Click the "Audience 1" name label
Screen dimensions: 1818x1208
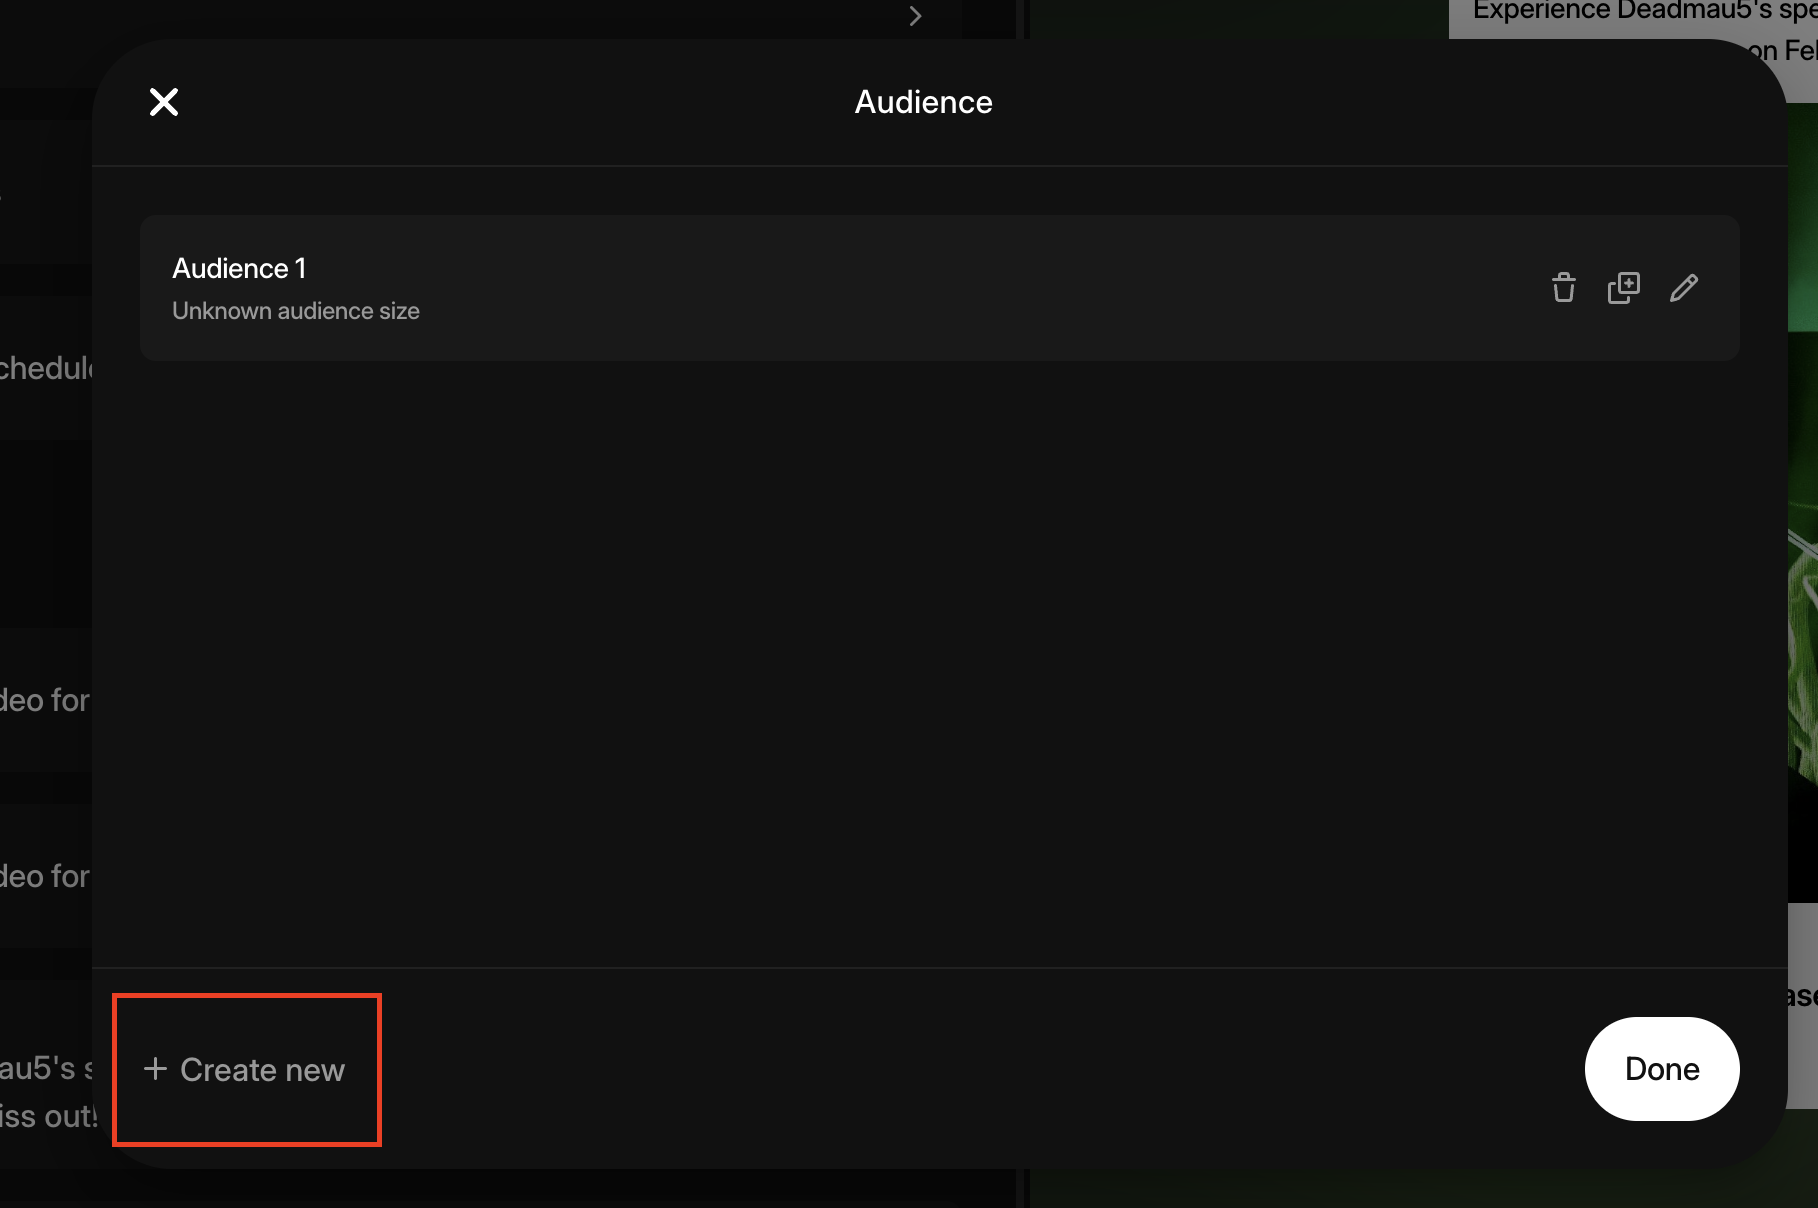pos(239,268)
